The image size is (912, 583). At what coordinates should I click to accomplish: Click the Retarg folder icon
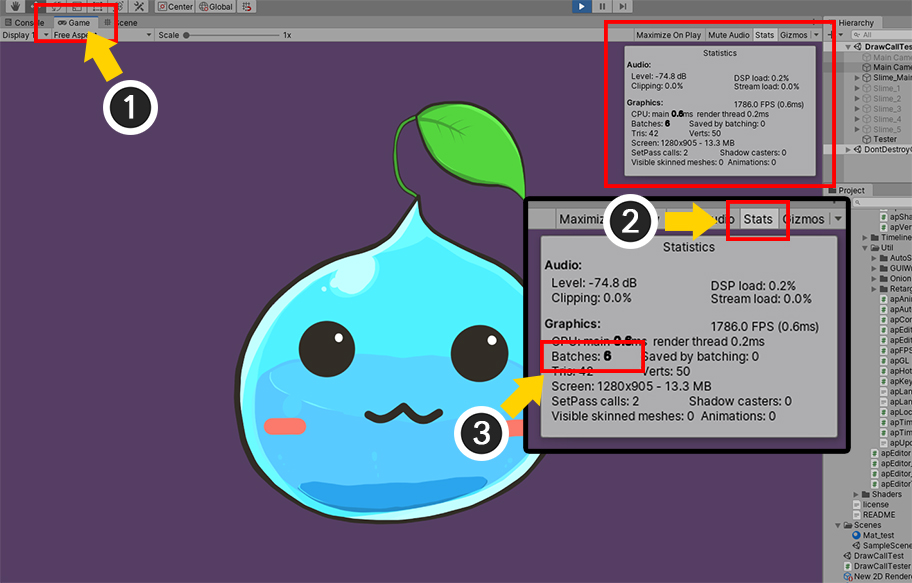(x=884, y=289)
